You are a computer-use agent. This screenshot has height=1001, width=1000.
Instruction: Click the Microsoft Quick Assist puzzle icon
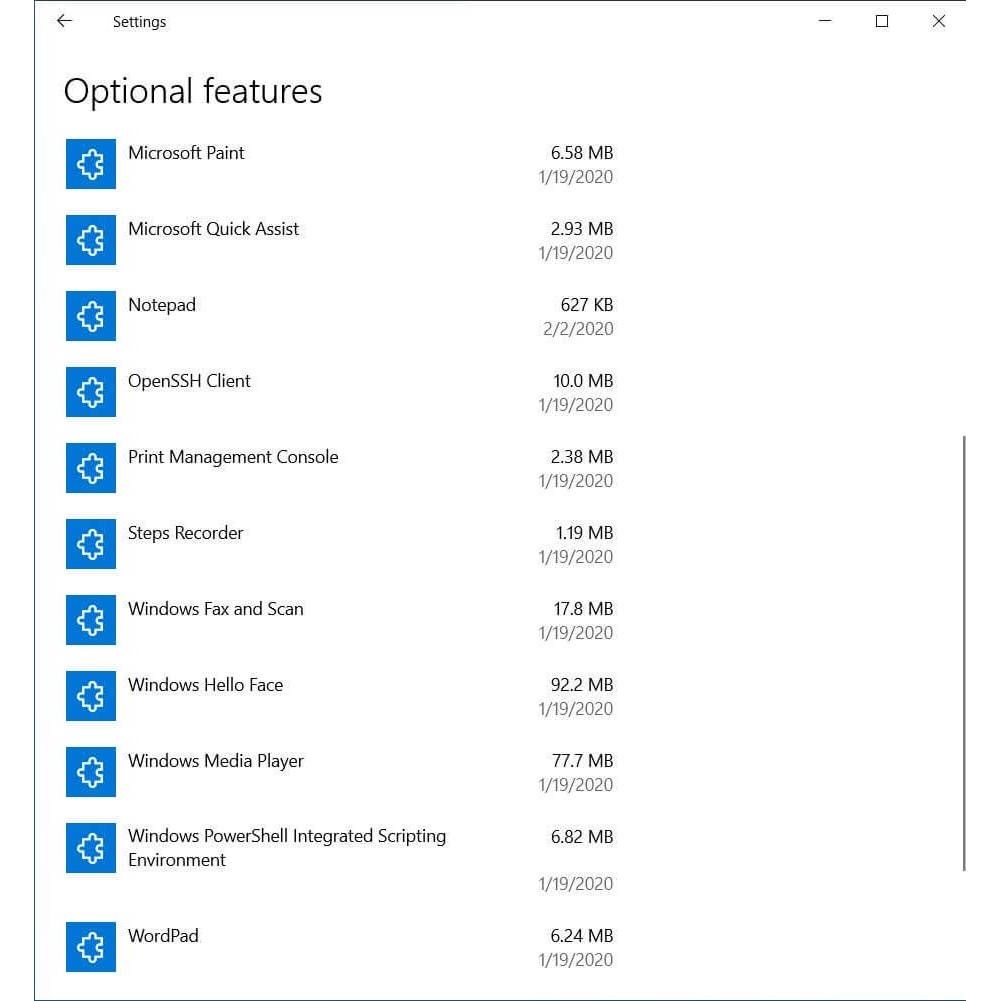pos(91,240)
